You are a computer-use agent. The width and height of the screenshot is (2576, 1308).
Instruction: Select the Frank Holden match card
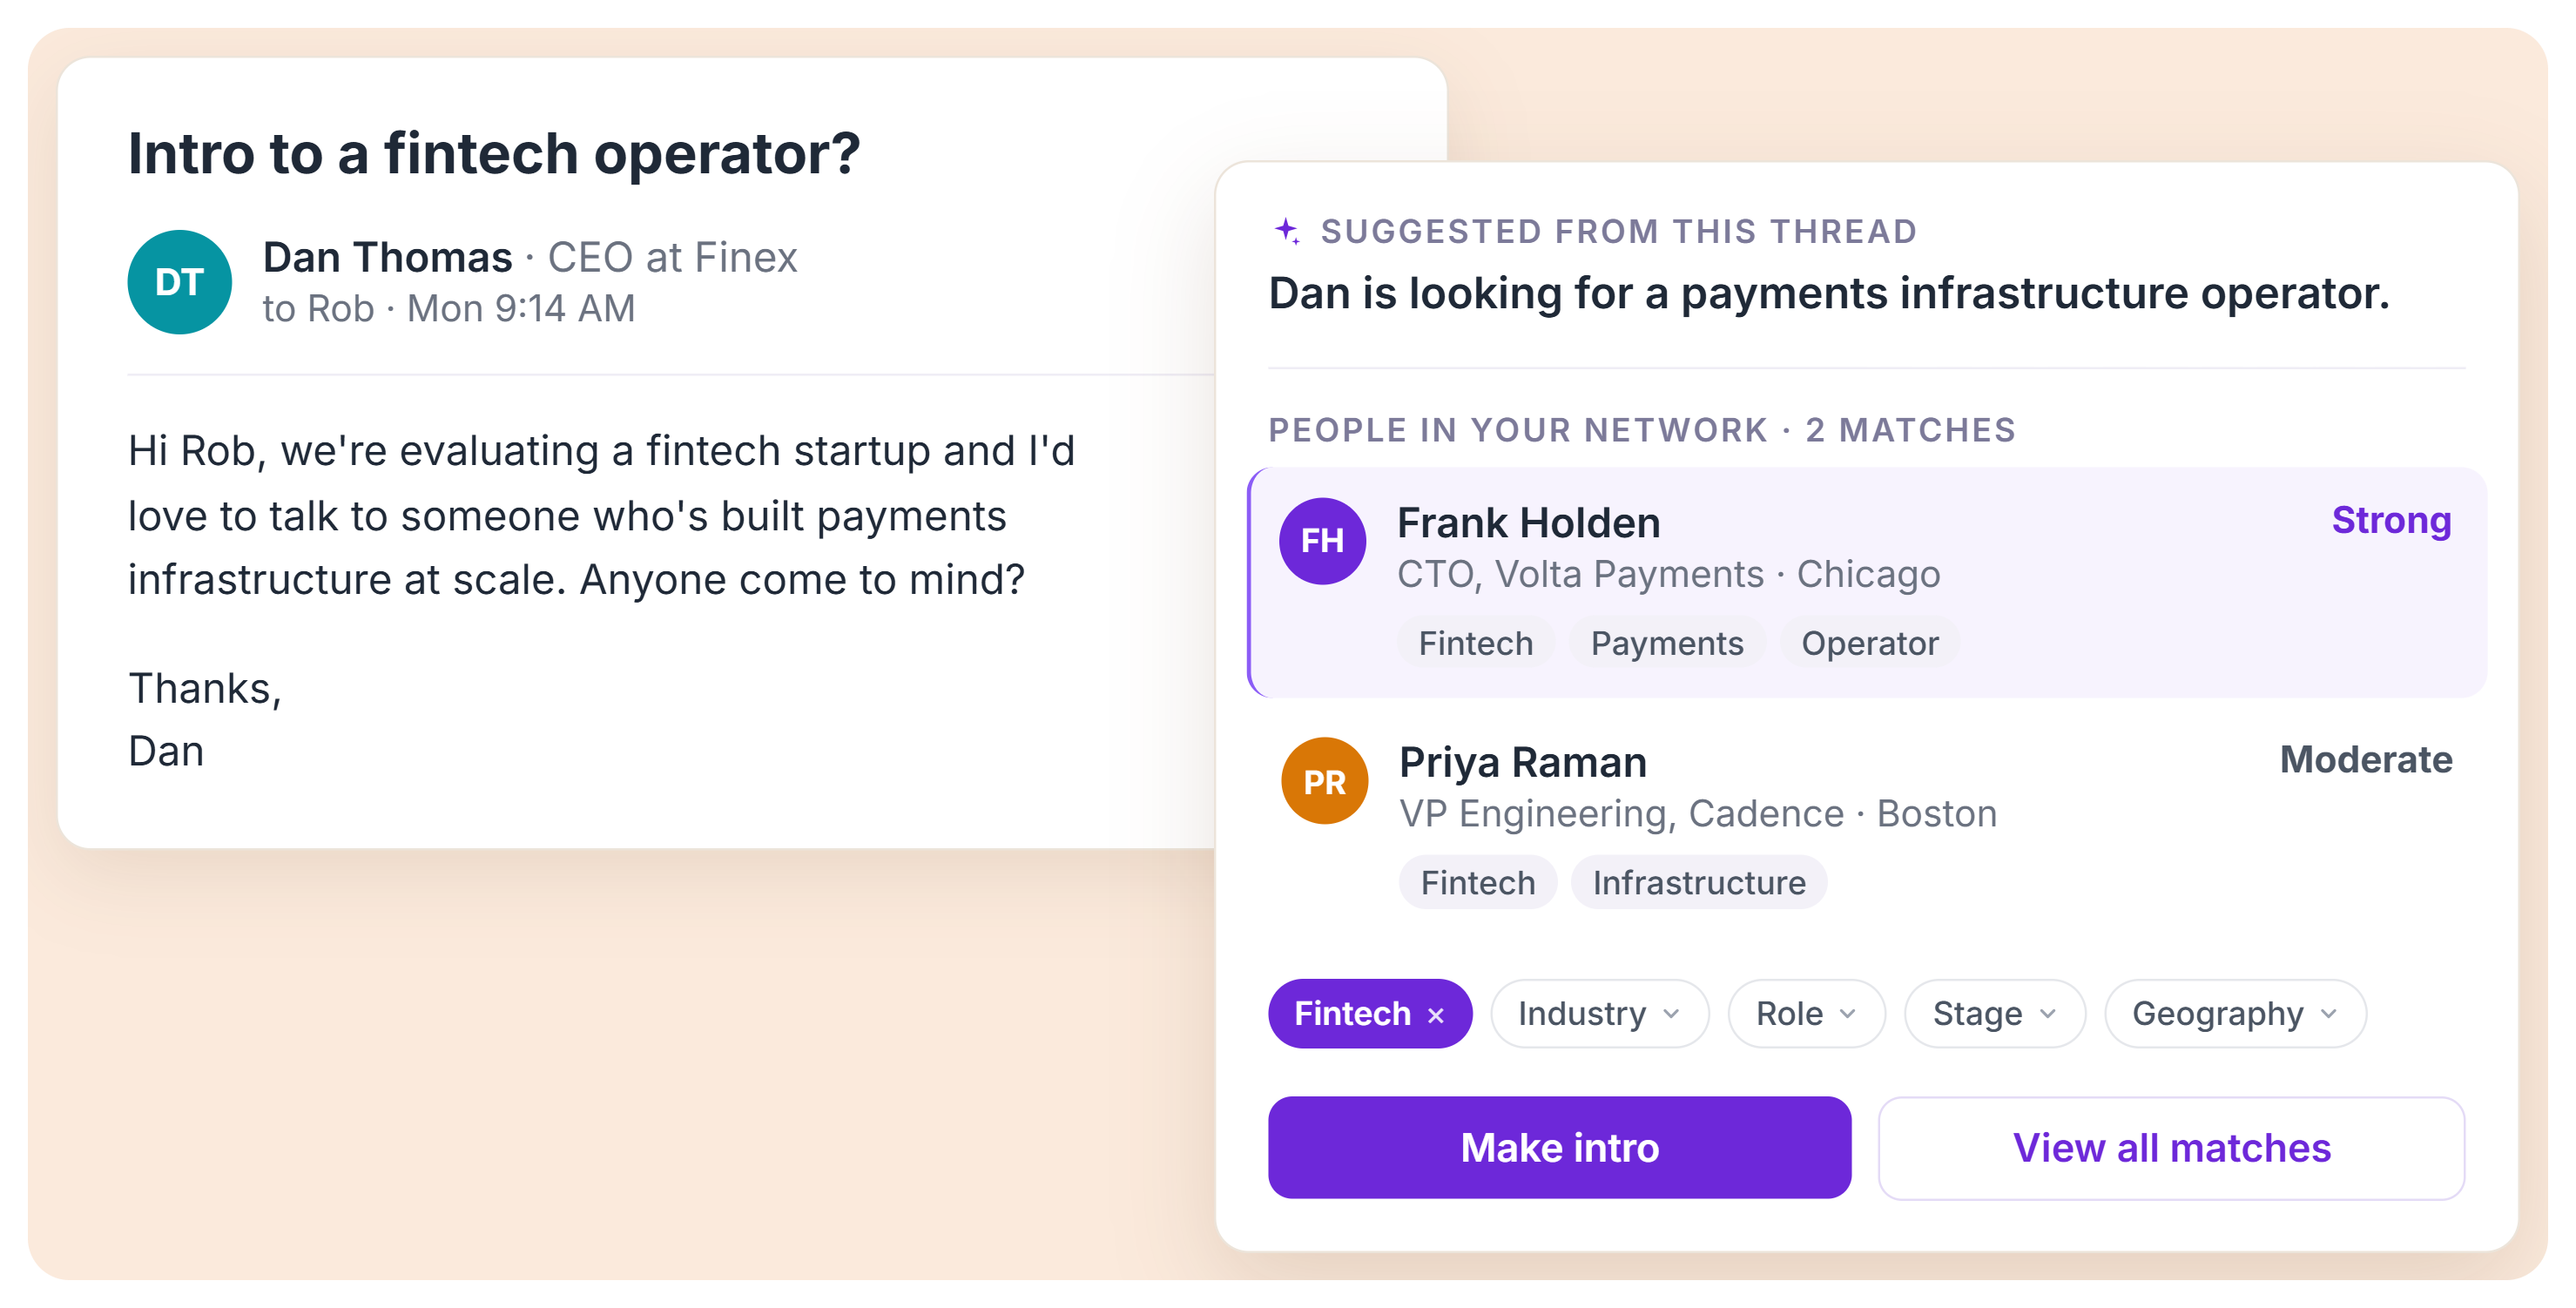[1867, 582]
